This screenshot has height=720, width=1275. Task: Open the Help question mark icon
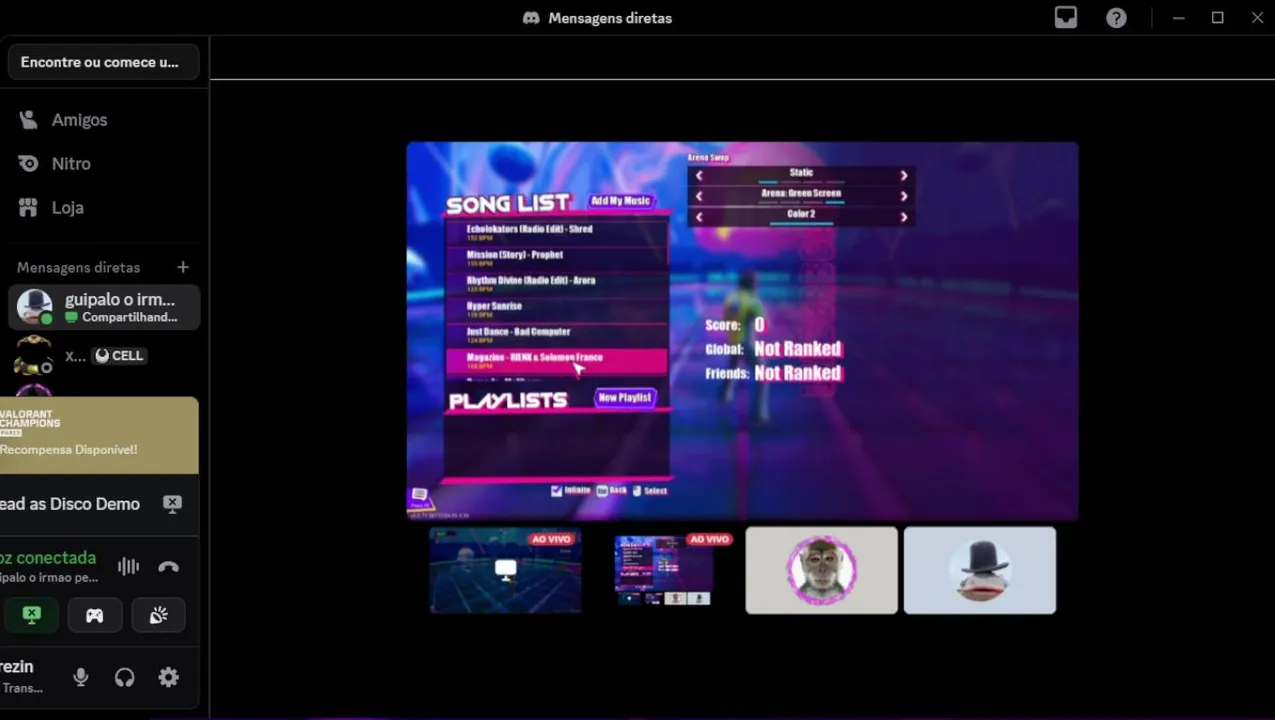tap(1116, 18)
